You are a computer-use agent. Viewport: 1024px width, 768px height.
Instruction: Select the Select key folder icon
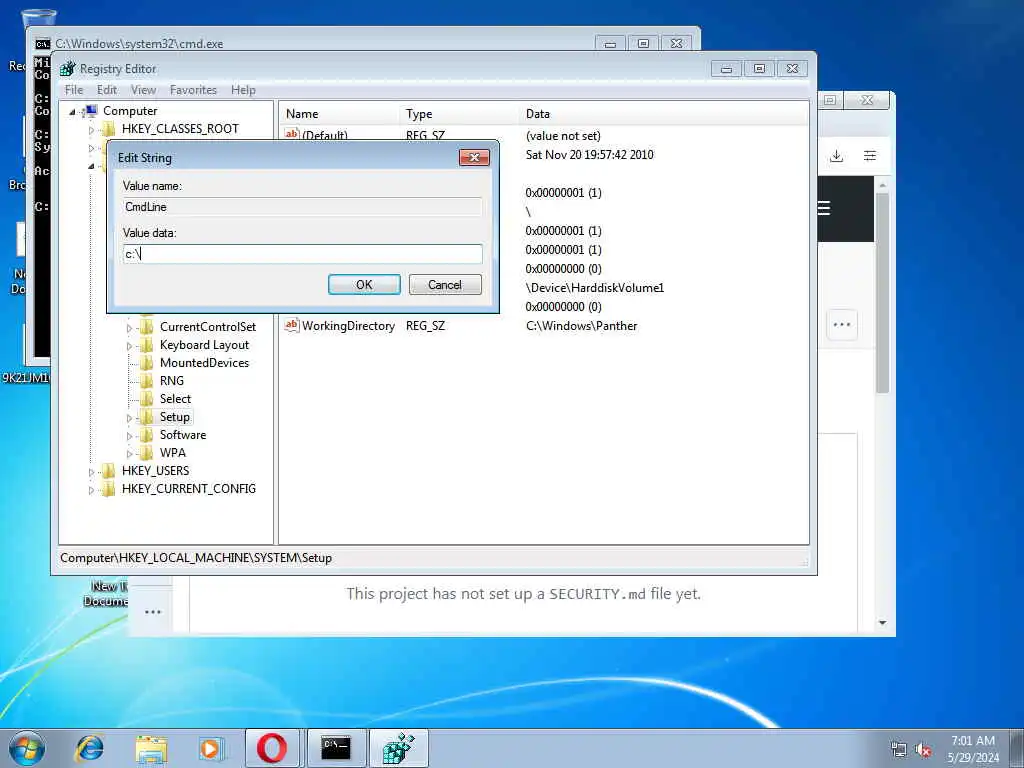point(147,398)
